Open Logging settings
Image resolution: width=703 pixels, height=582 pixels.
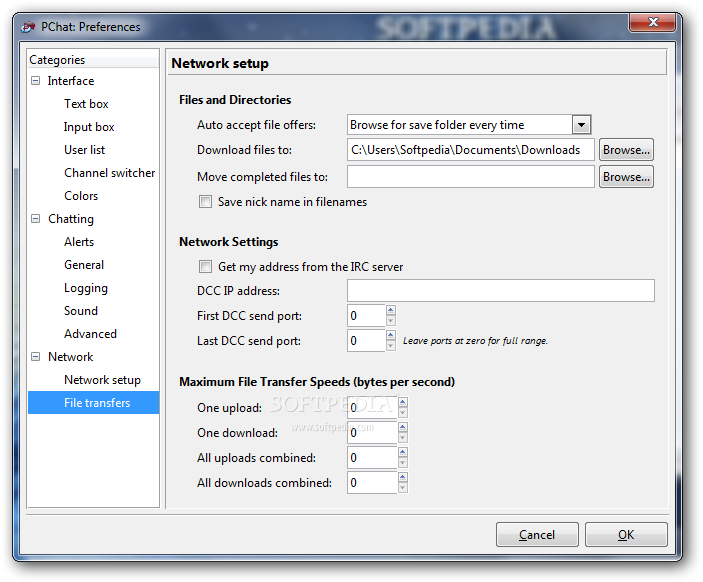click(86, 288)
